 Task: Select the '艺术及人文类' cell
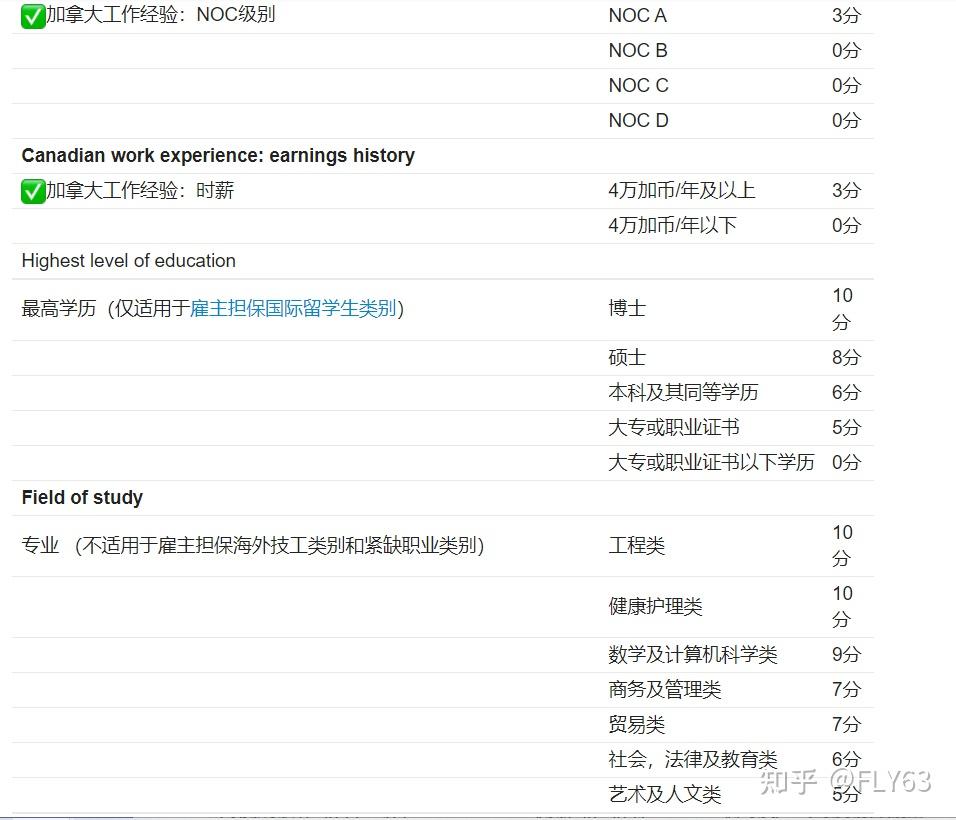[665, 794]
